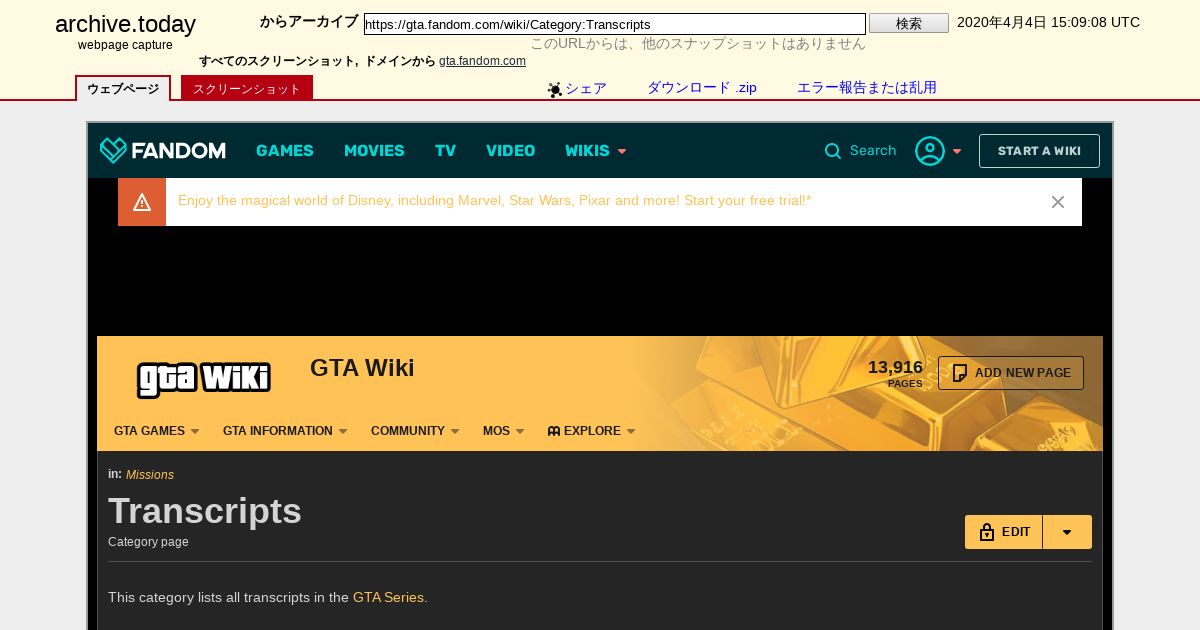Expand the WIKIS dropdown arrow
This screenshot has height=630, width=1200.
point(622,151)
